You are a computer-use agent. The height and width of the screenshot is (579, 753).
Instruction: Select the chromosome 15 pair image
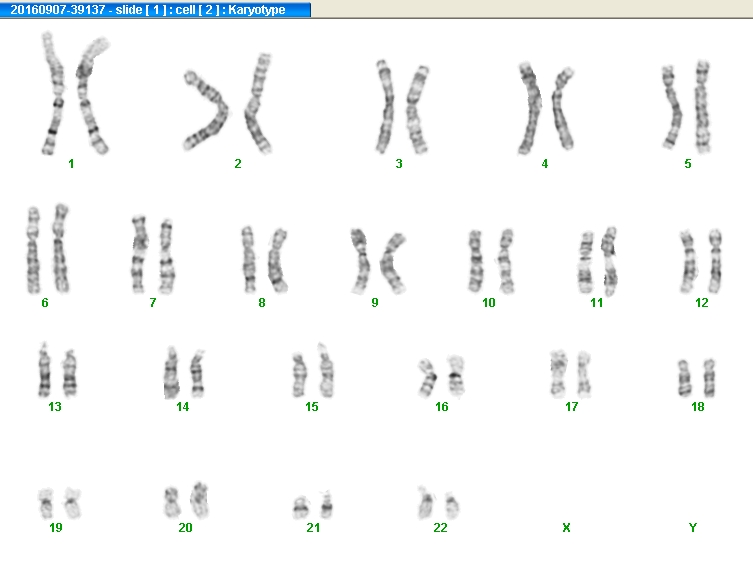pos(313,370)
